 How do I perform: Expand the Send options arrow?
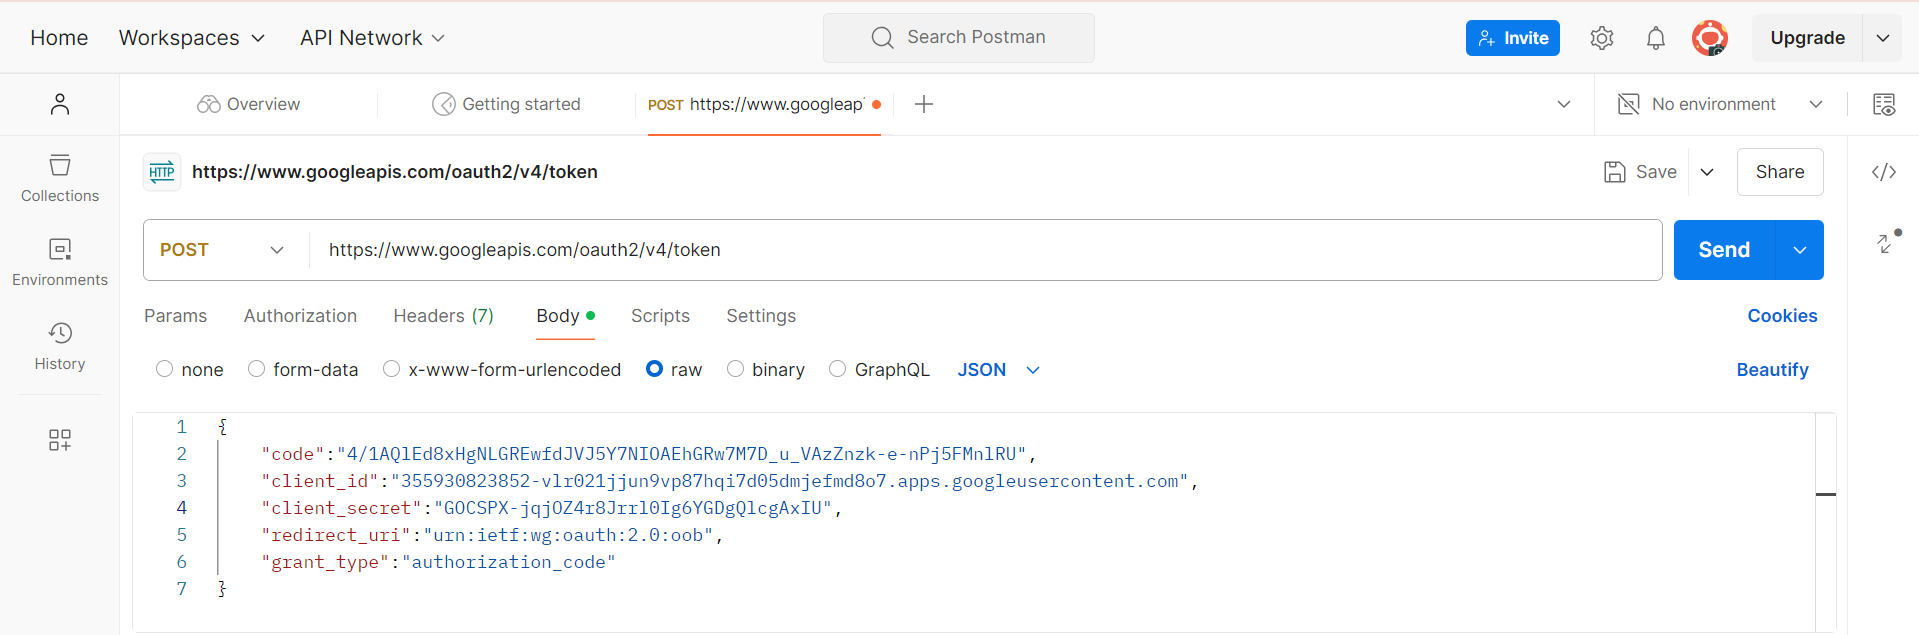(1800, 250)
